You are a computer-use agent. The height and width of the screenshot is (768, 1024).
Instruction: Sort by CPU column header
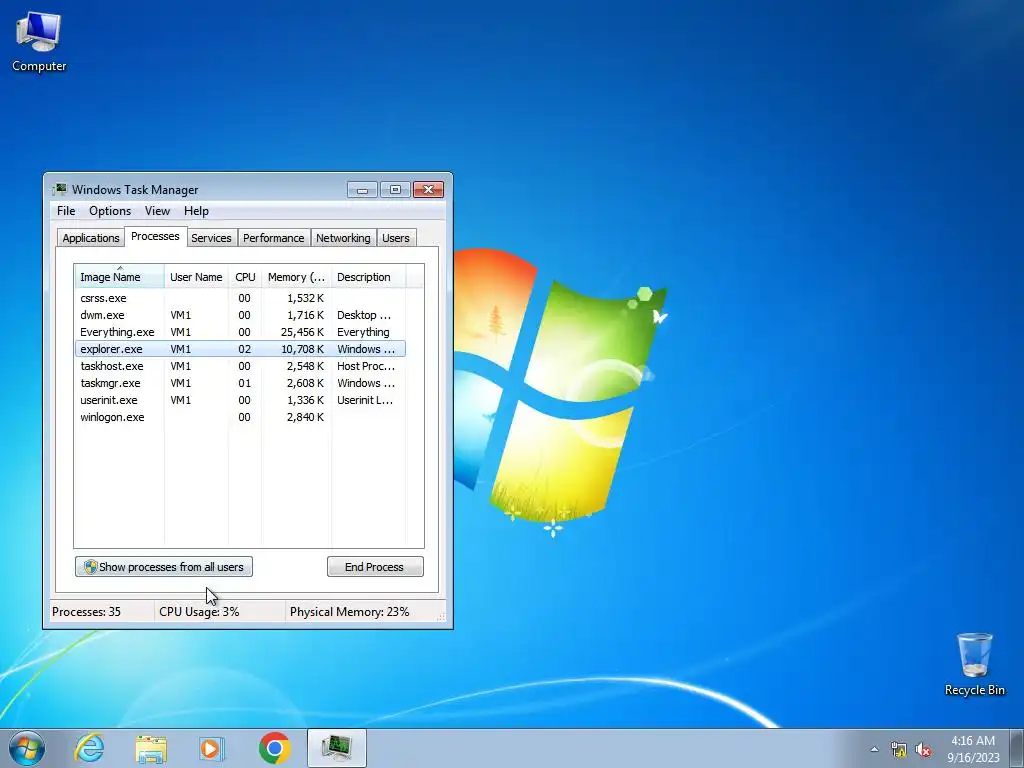(245, 277)
